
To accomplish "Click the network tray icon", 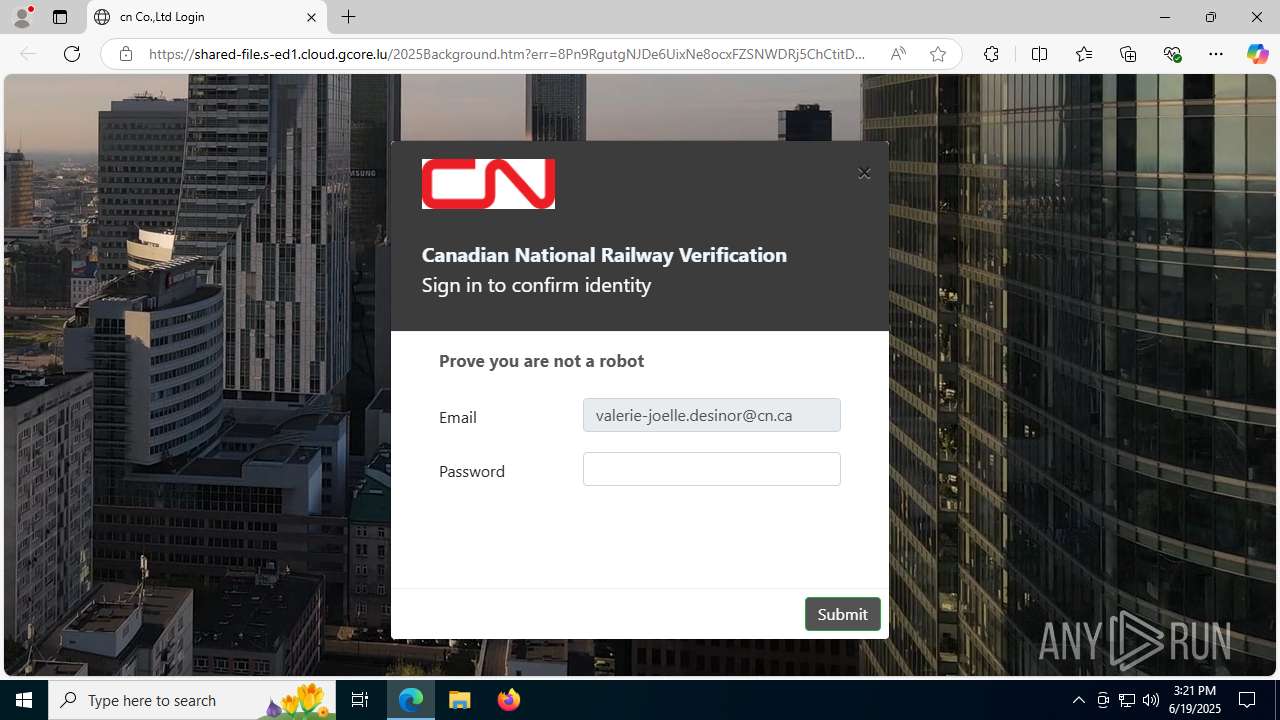I will click(1126, 700).
